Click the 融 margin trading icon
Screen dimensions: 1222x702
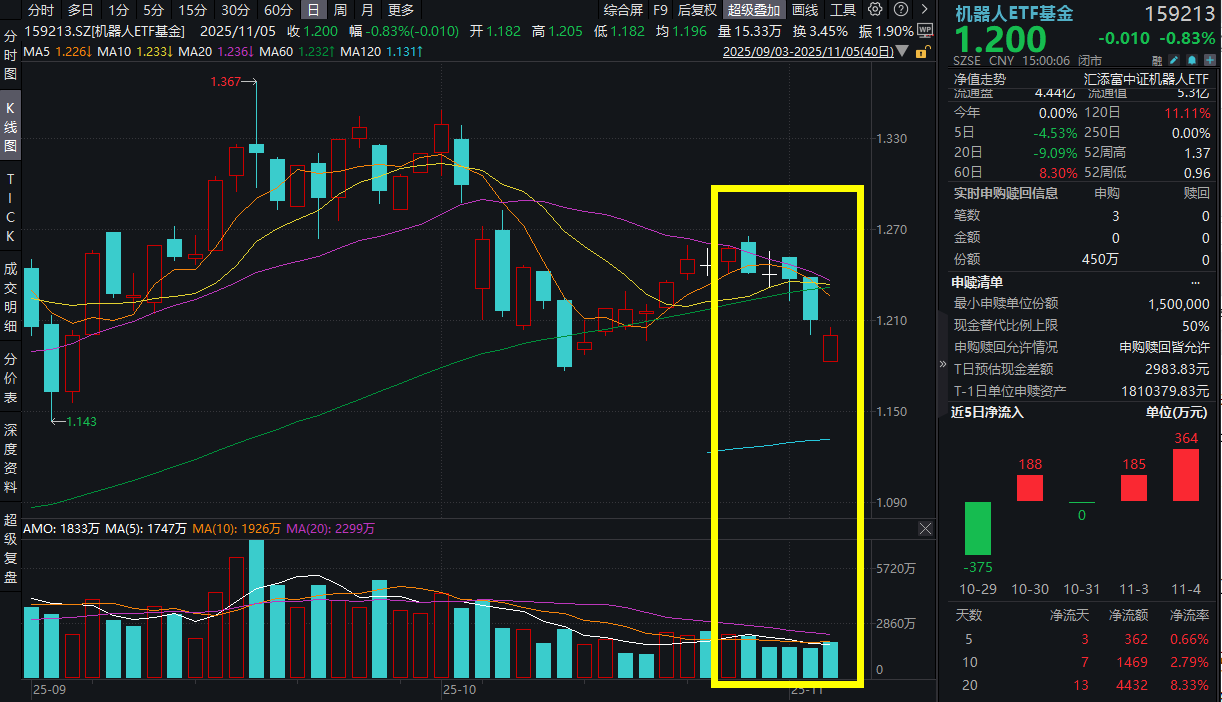pyautogui.click(x=1157, y=60)
